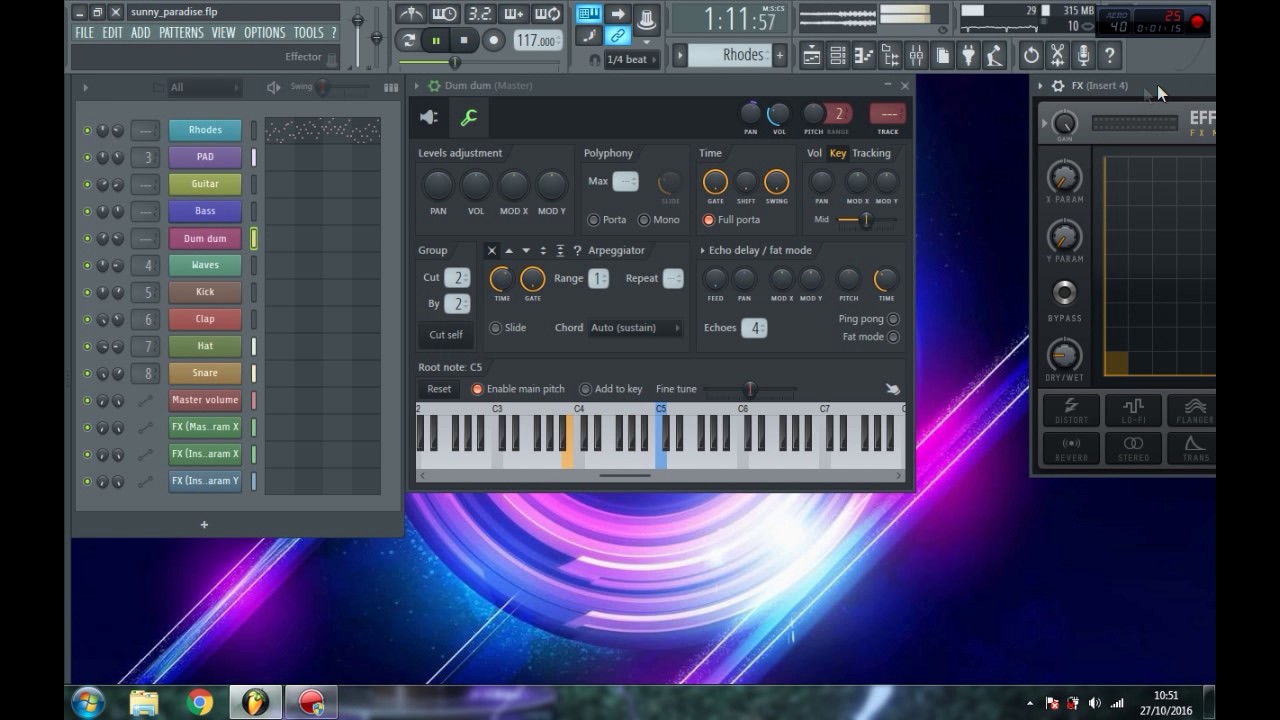The height and width of the screenshot is (720, 1280).
Task: Mute the Rhodes channel green light
Action: pos(87,130)
